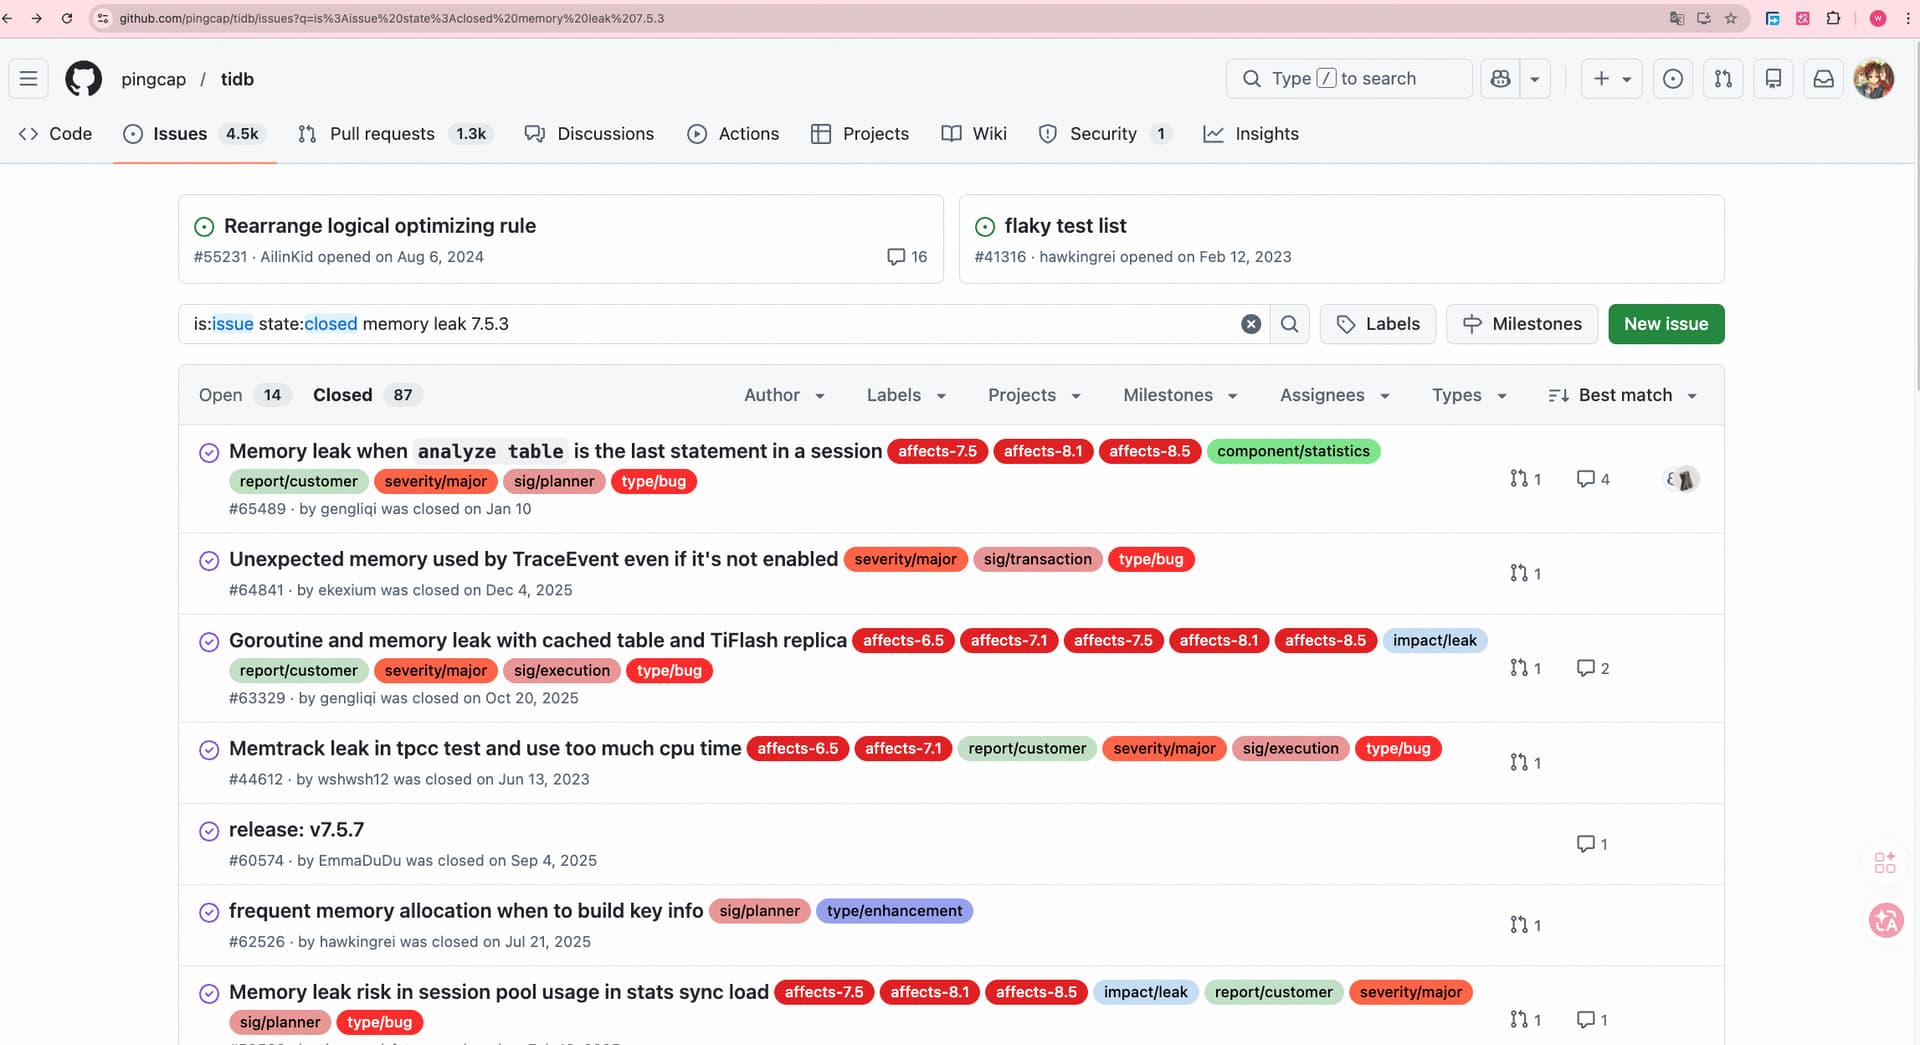Expand the create new plus dropdown

[x=1612, y=79]
